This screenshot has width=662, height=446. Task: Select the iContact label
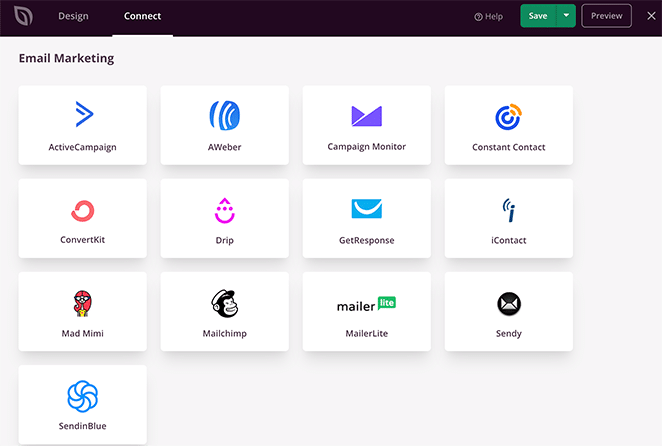[x=509, y=240]
